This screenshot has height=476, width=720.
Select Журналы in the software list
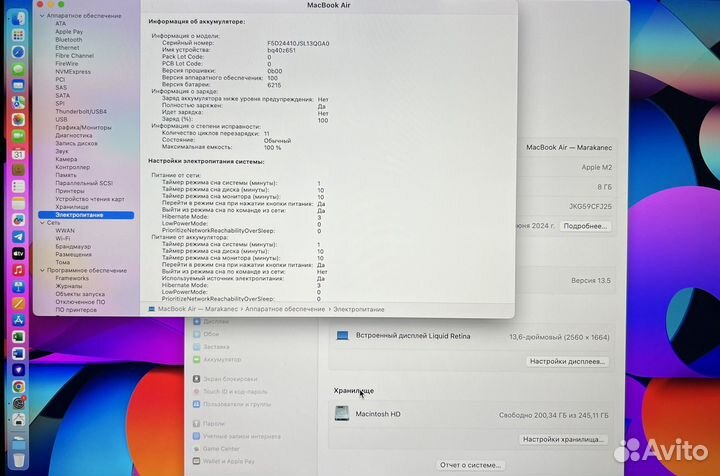(68, 286)
